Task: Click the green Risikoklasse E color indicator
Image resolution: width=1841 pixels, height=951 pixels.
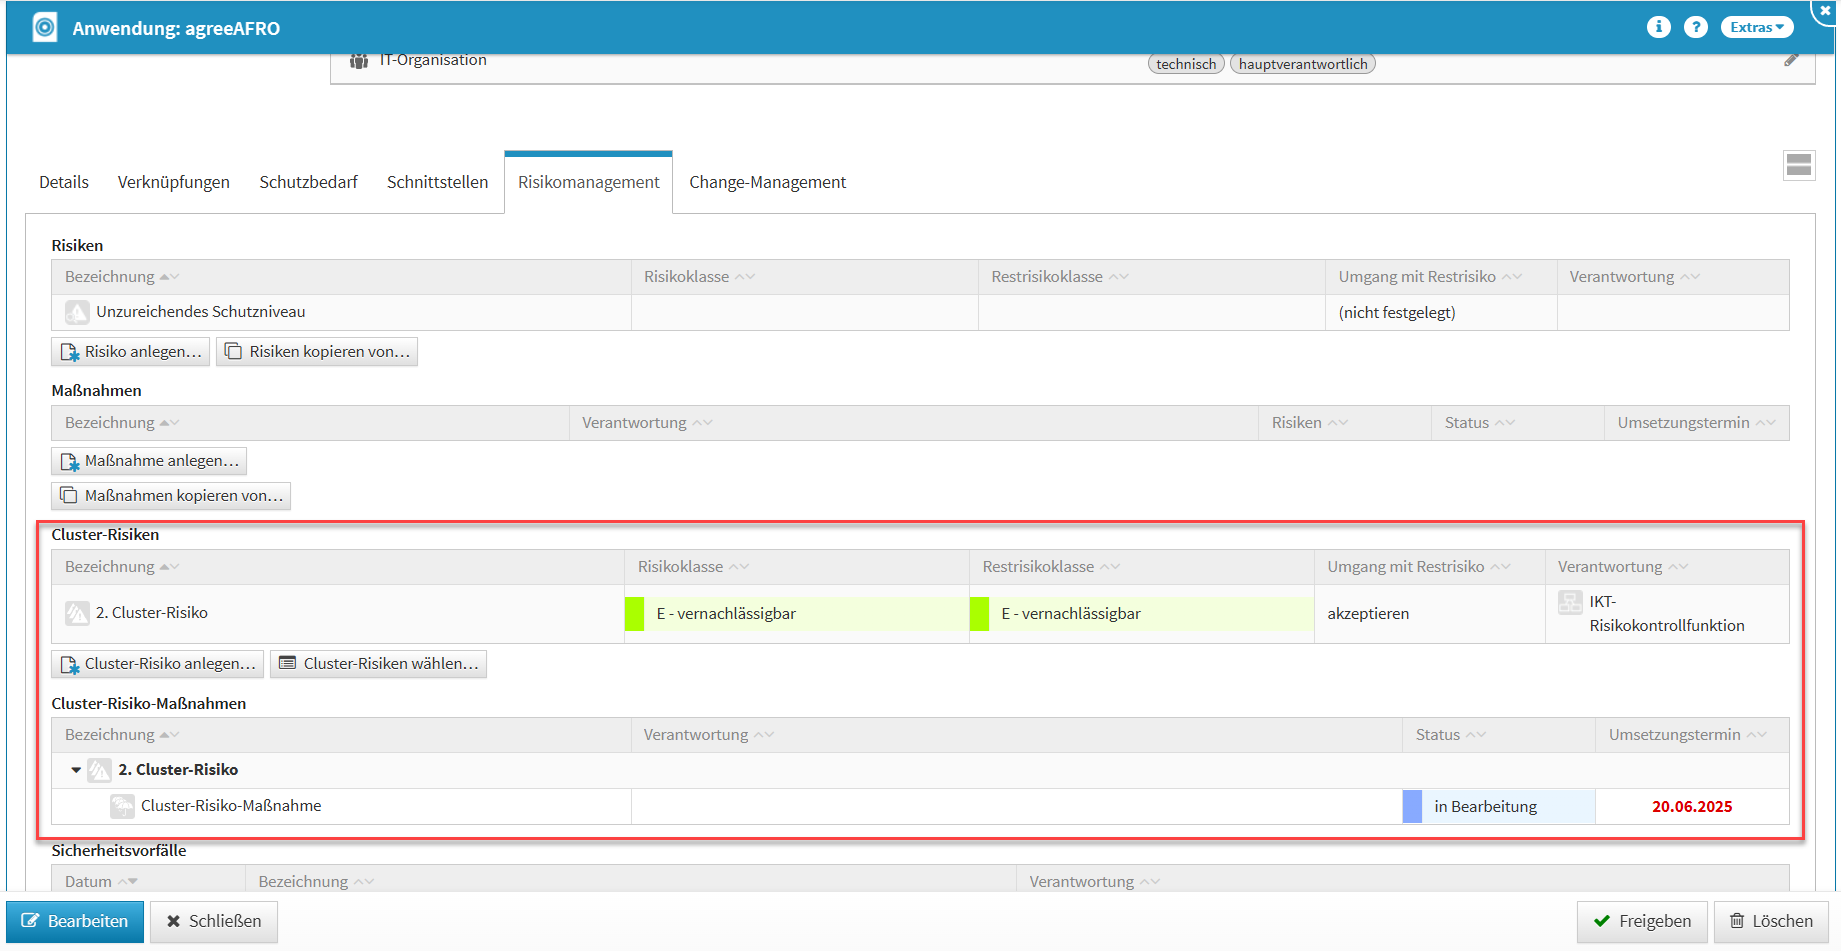Action: (634, 614)
